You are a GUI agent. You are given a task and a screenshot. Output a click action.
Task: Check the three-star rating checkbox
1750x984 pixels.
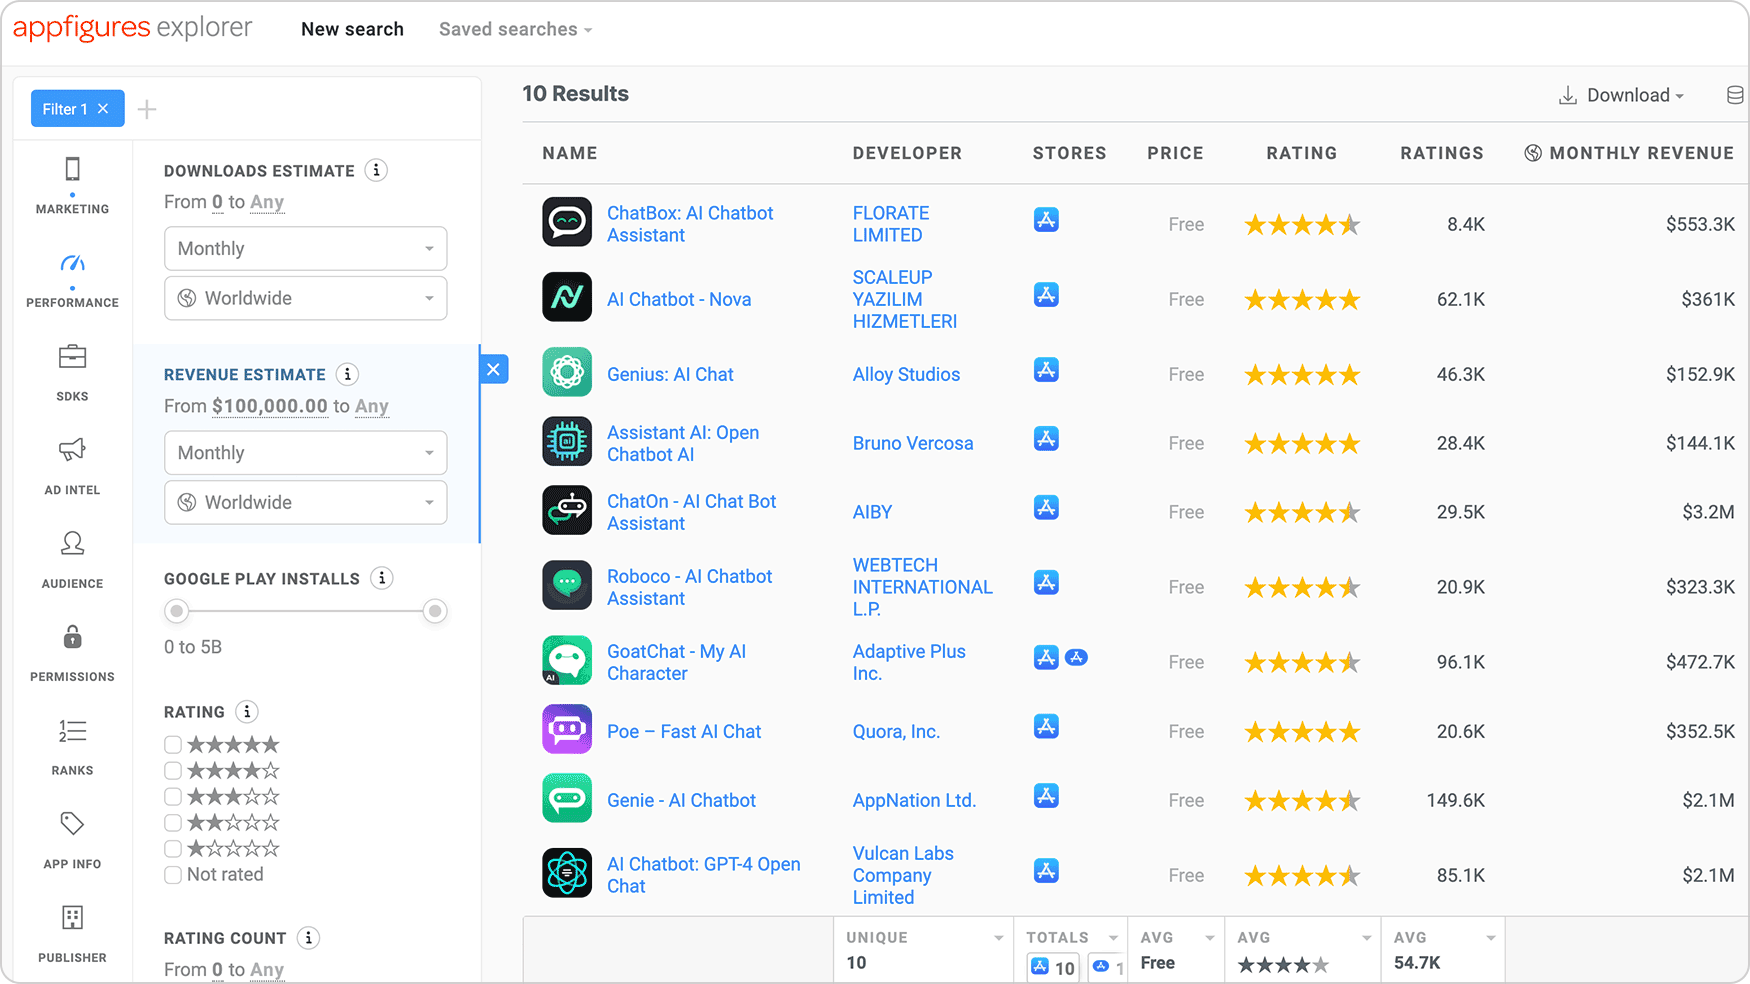[x=173, y=796]
